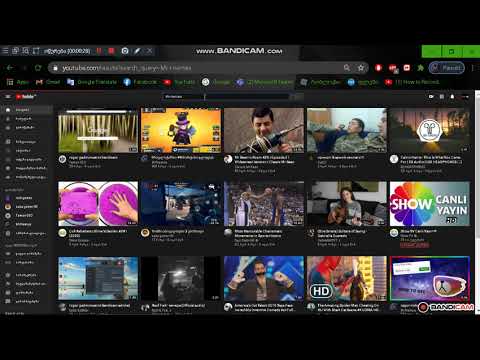Bookmark this page with the star icon
The width and height of the screenshot is (480, 360).
[361, 68]
